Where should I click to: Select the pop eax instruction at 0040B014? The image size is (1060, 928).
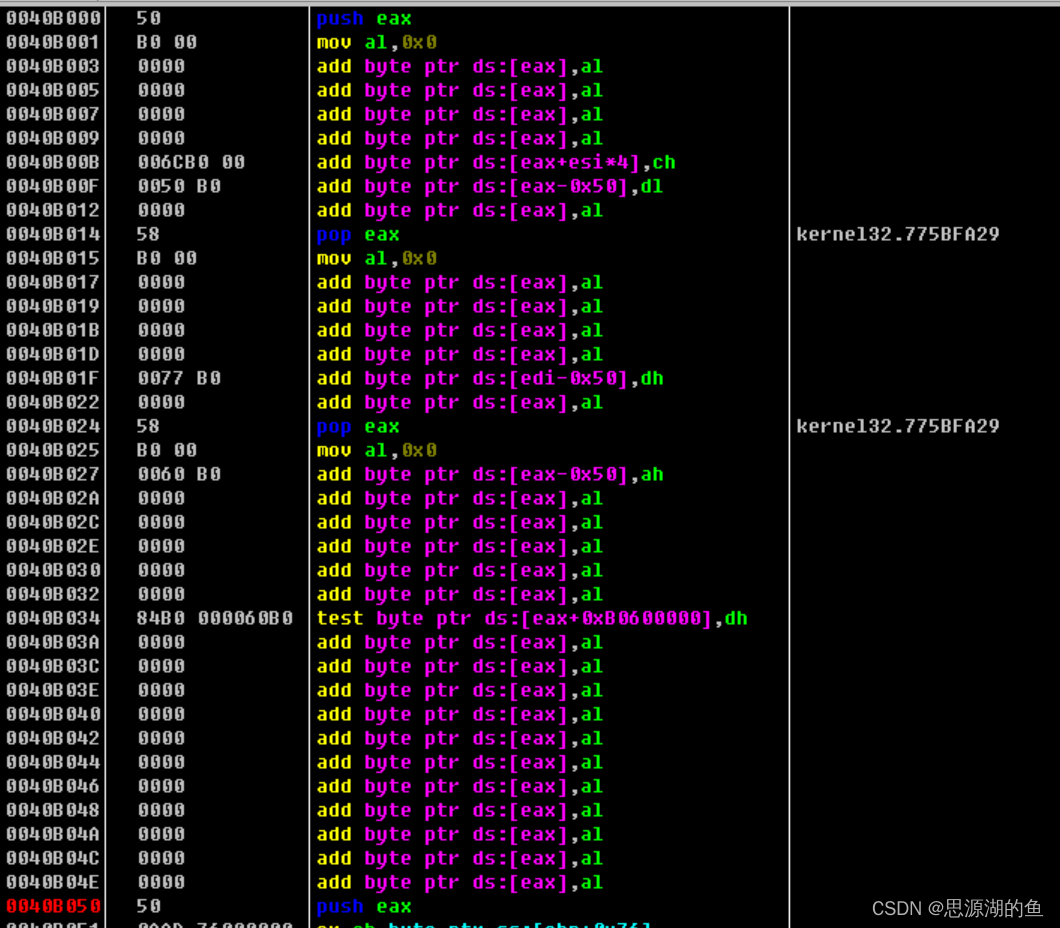358,235
